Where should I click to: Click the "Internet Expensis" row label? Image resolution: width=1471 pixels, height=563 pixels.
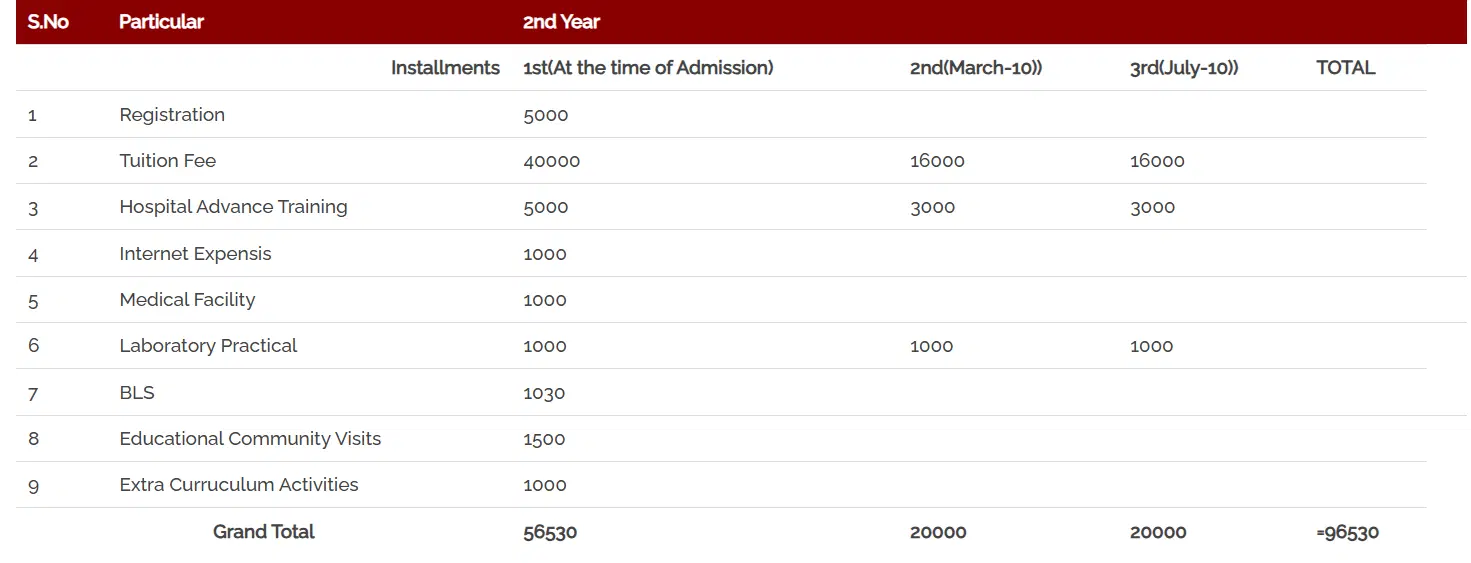[195, 254]
